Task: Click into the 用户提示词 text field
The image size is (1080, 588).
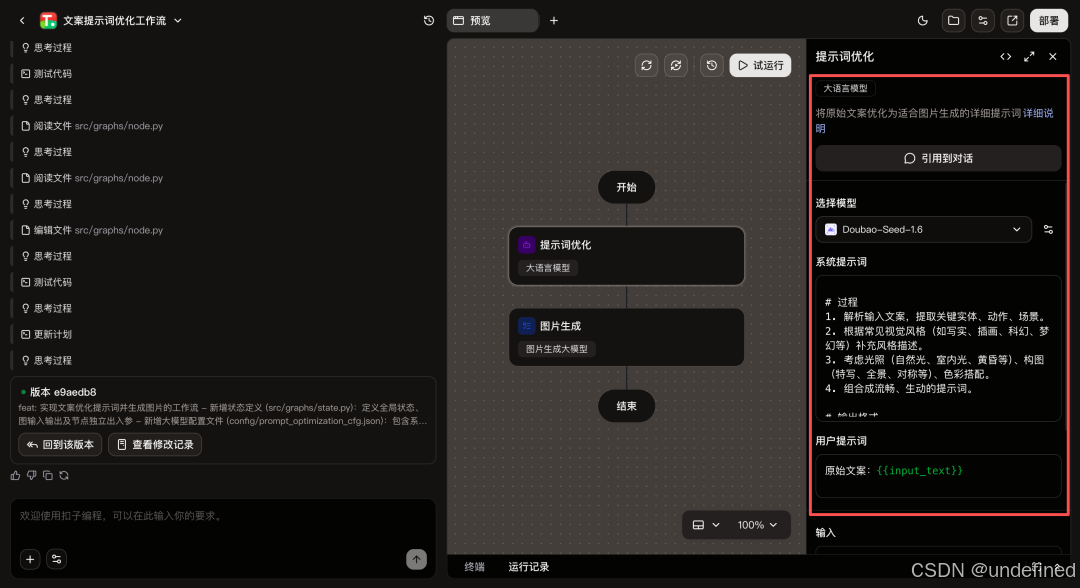Action: click(x=938, y=476)
